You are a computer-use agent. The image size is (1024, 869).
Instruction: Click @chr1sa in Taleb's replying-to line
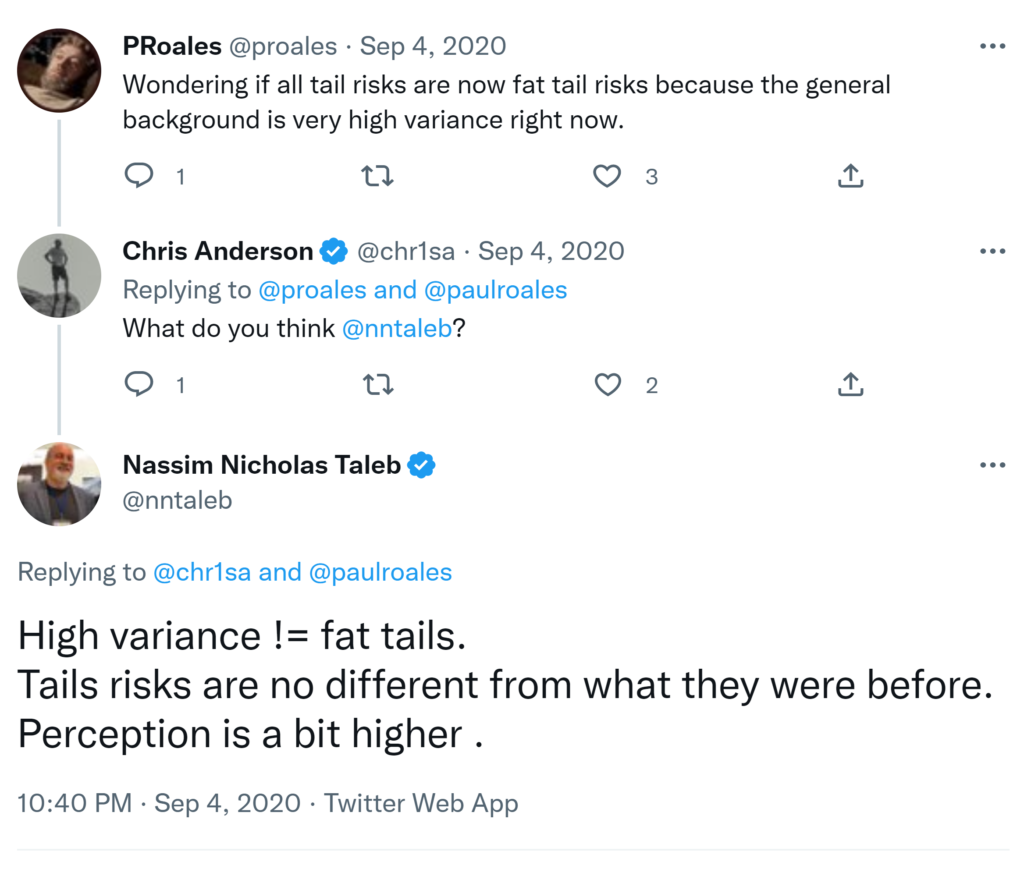pyautogui.click(x=202, y=572)
